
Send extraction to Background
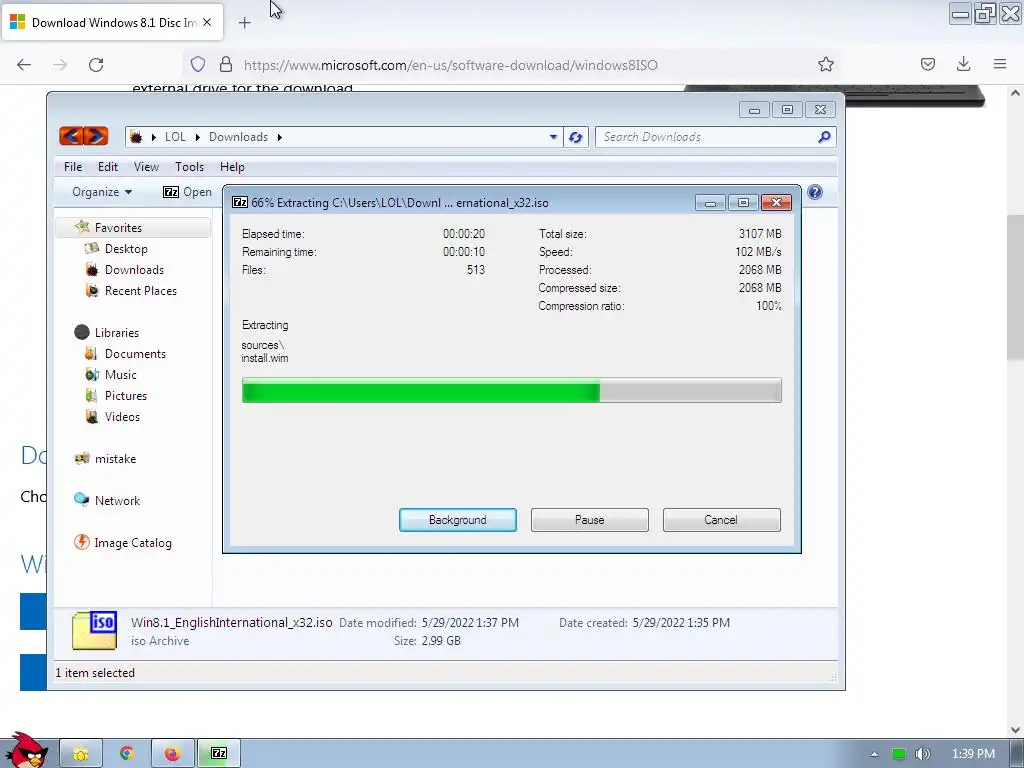458,520
